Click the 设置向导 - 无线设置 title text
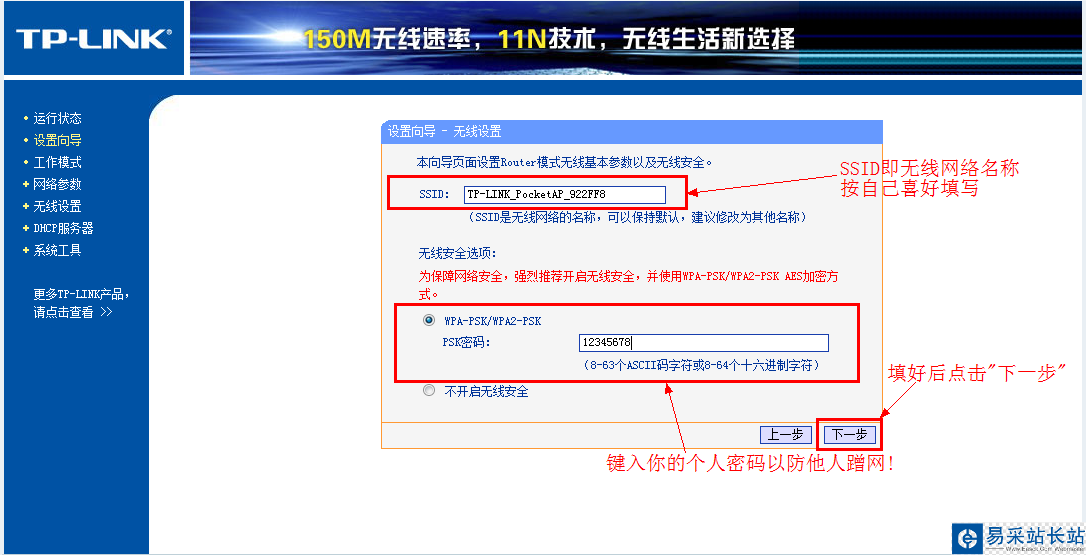Viewport: 1086px width, 555px height. pyautogui.click(x=444, y=132)
